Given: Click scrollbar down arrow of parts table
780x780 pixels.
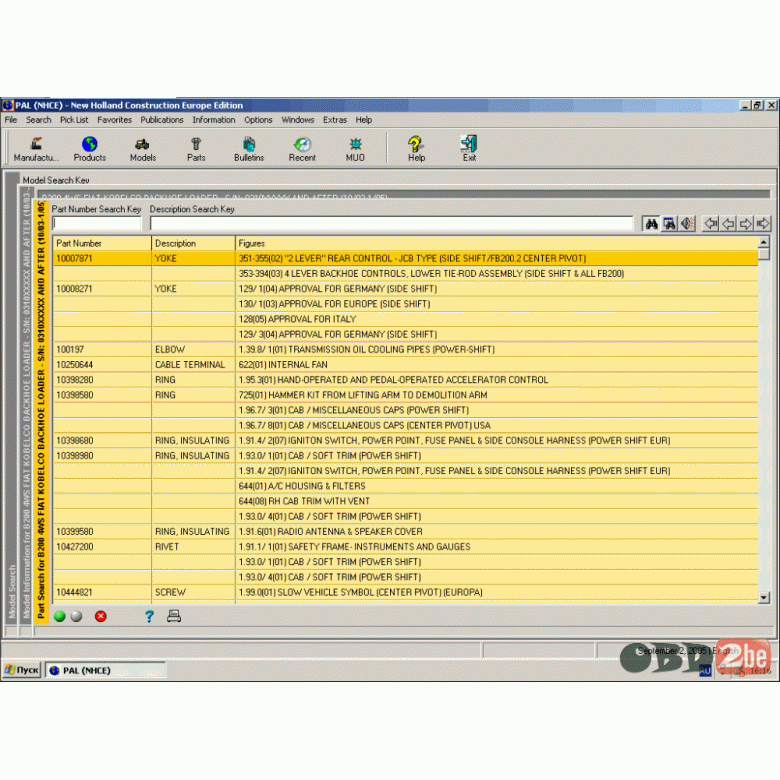Looking at the screenshot, I should [764, 597].
